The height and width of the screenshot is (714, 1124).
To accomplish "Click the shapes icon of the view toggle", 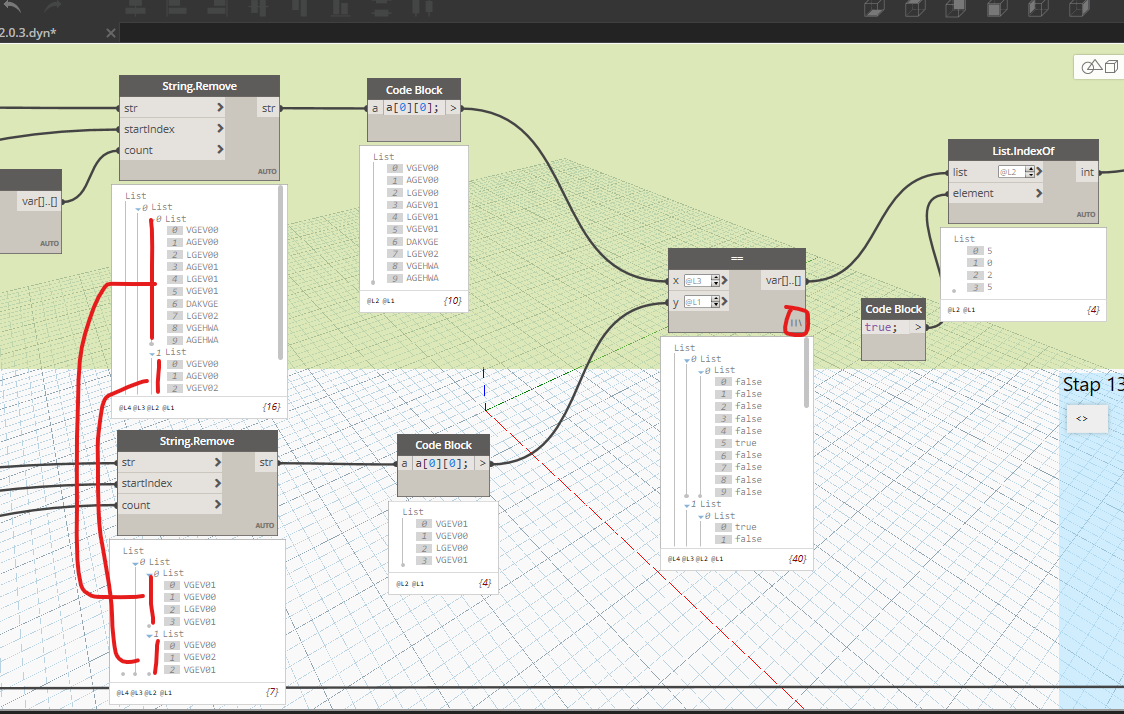I will tap(1091, 67).
